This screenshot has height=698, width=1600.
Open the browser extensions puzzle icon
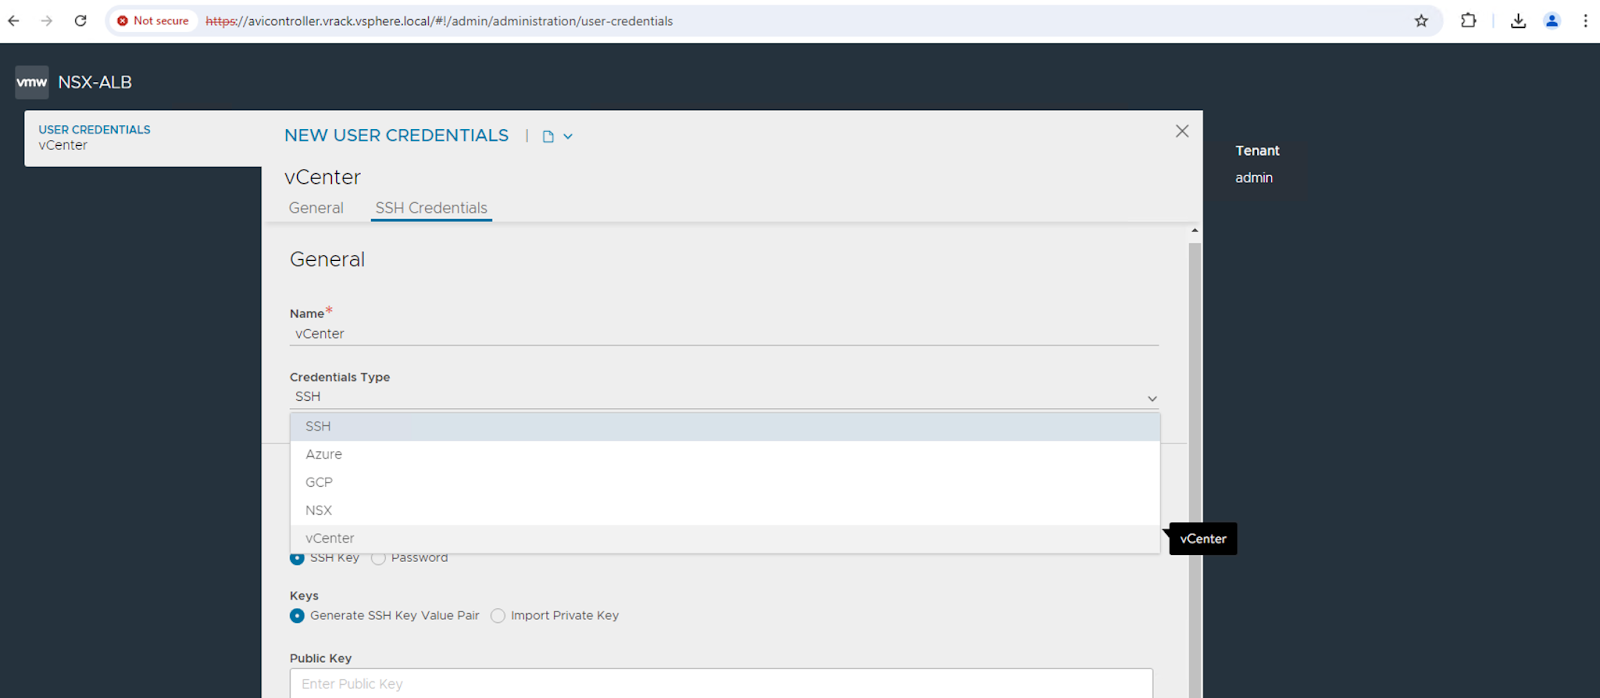1468,20
